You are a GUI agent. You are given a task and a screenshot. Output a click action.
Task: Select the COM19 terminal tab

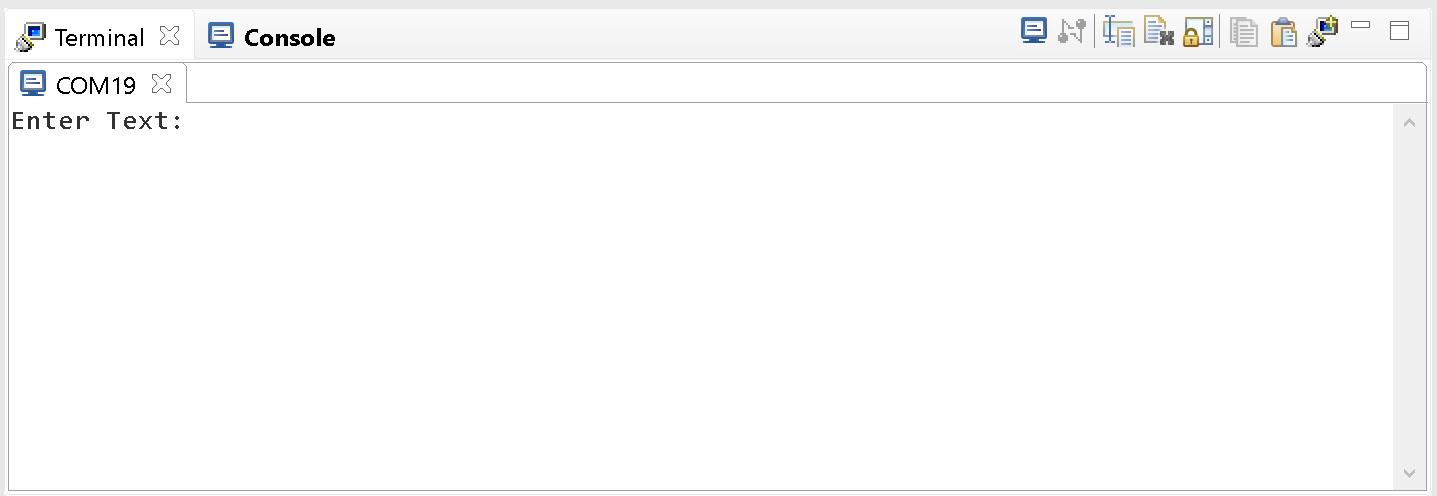click(x=95, y=85)
